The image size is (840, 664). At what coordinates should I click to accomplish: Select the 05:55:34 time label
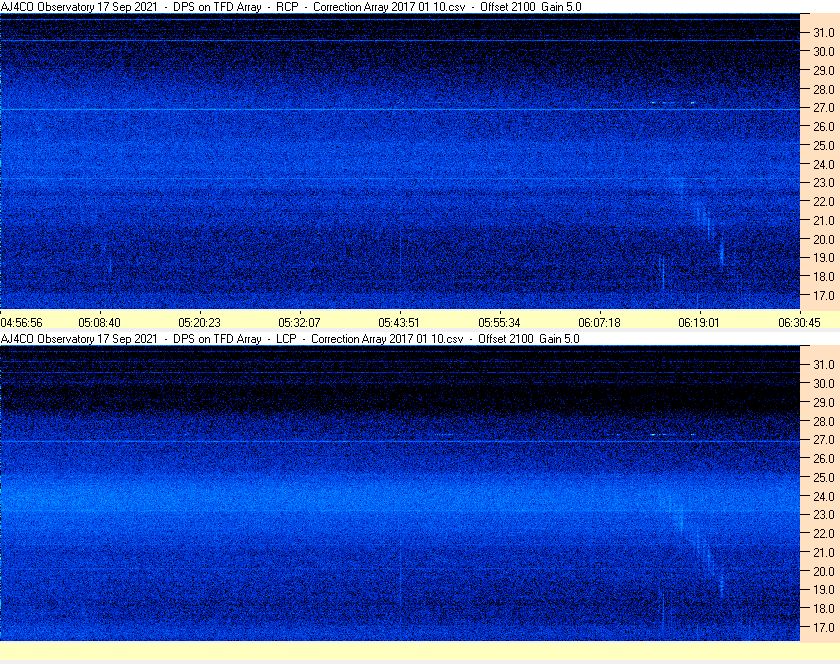[499, 323]
